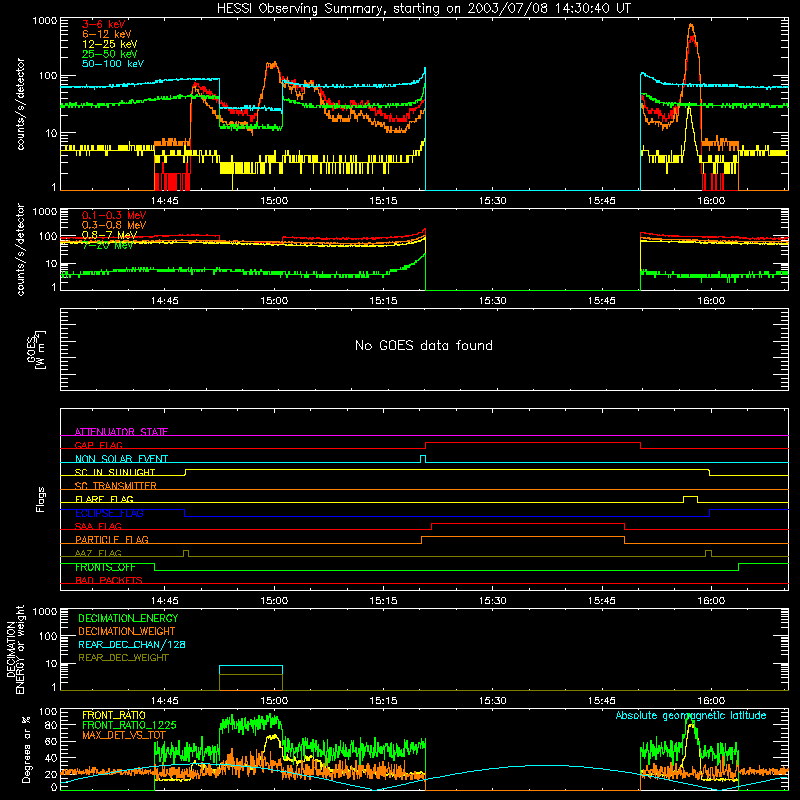This screenshot has height=800, width=800.
Task: Click the DECIMATION ENERGY or weight axis title
Action: (15, 649)
